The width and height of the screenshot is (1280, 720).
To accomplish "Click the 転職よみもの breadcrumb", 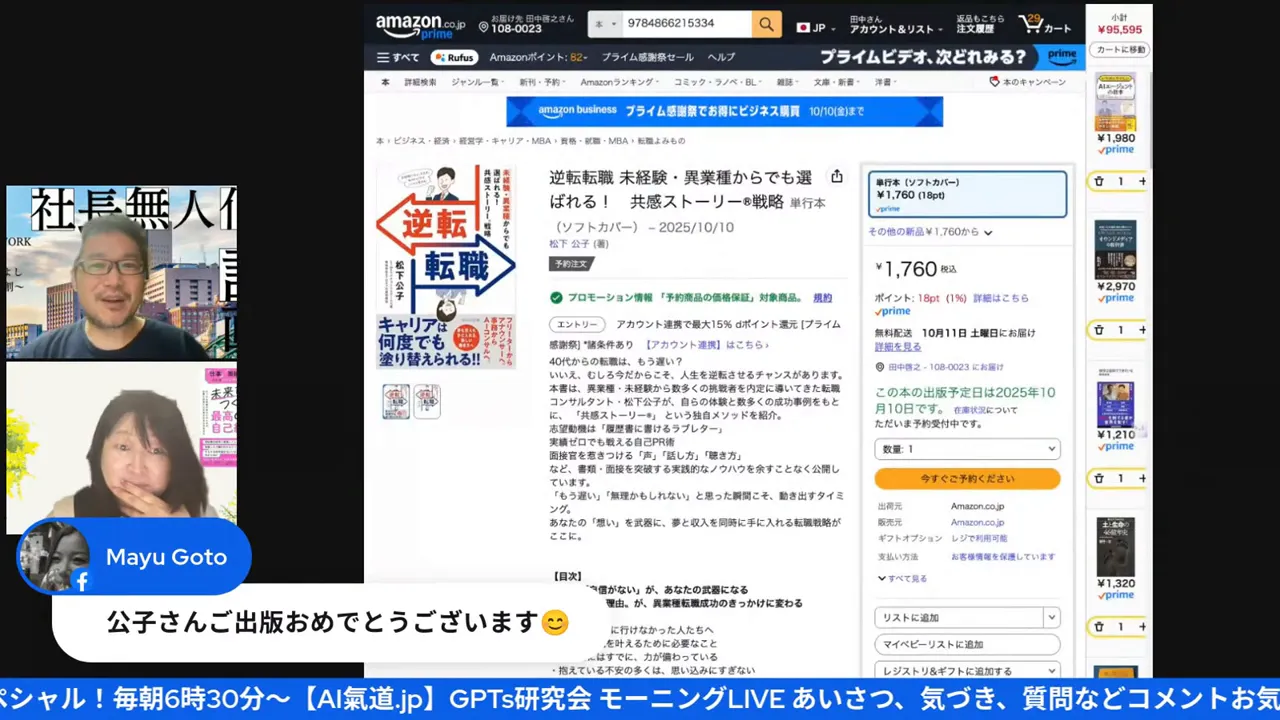I will point(661,141).
